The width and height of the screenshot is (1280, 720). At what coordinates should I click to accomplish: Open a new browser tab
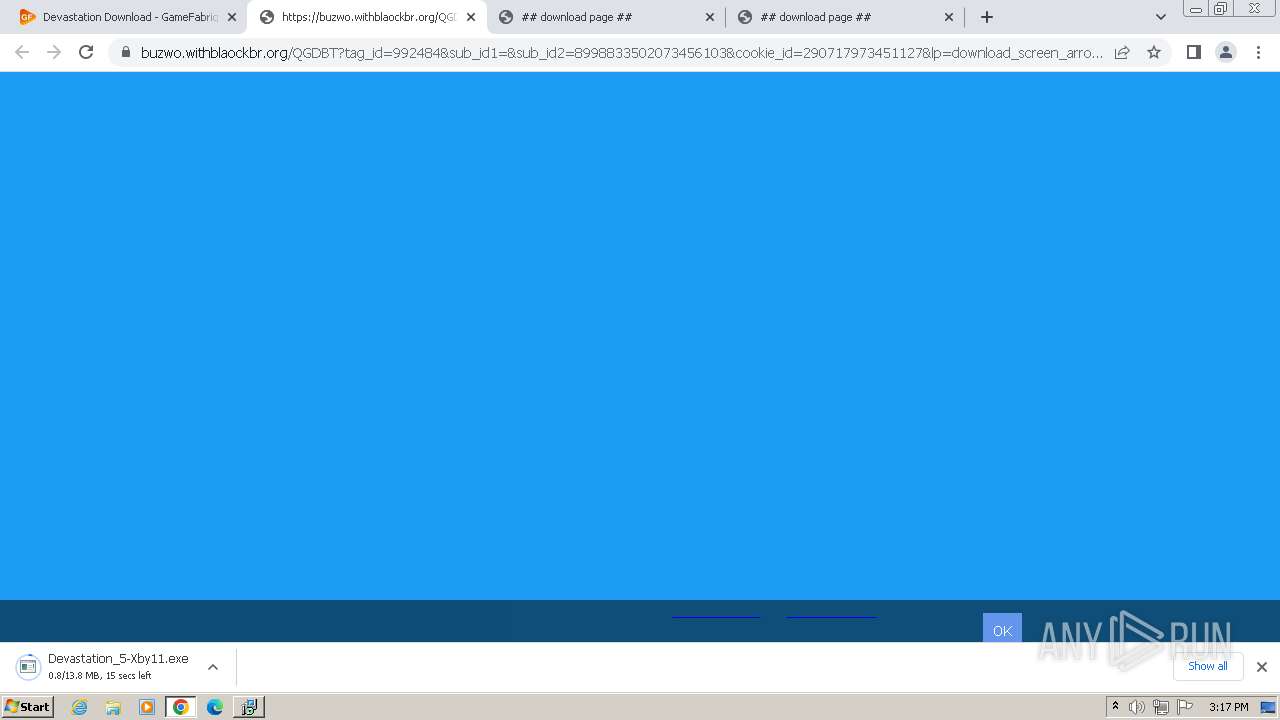(x=987, y=17)
